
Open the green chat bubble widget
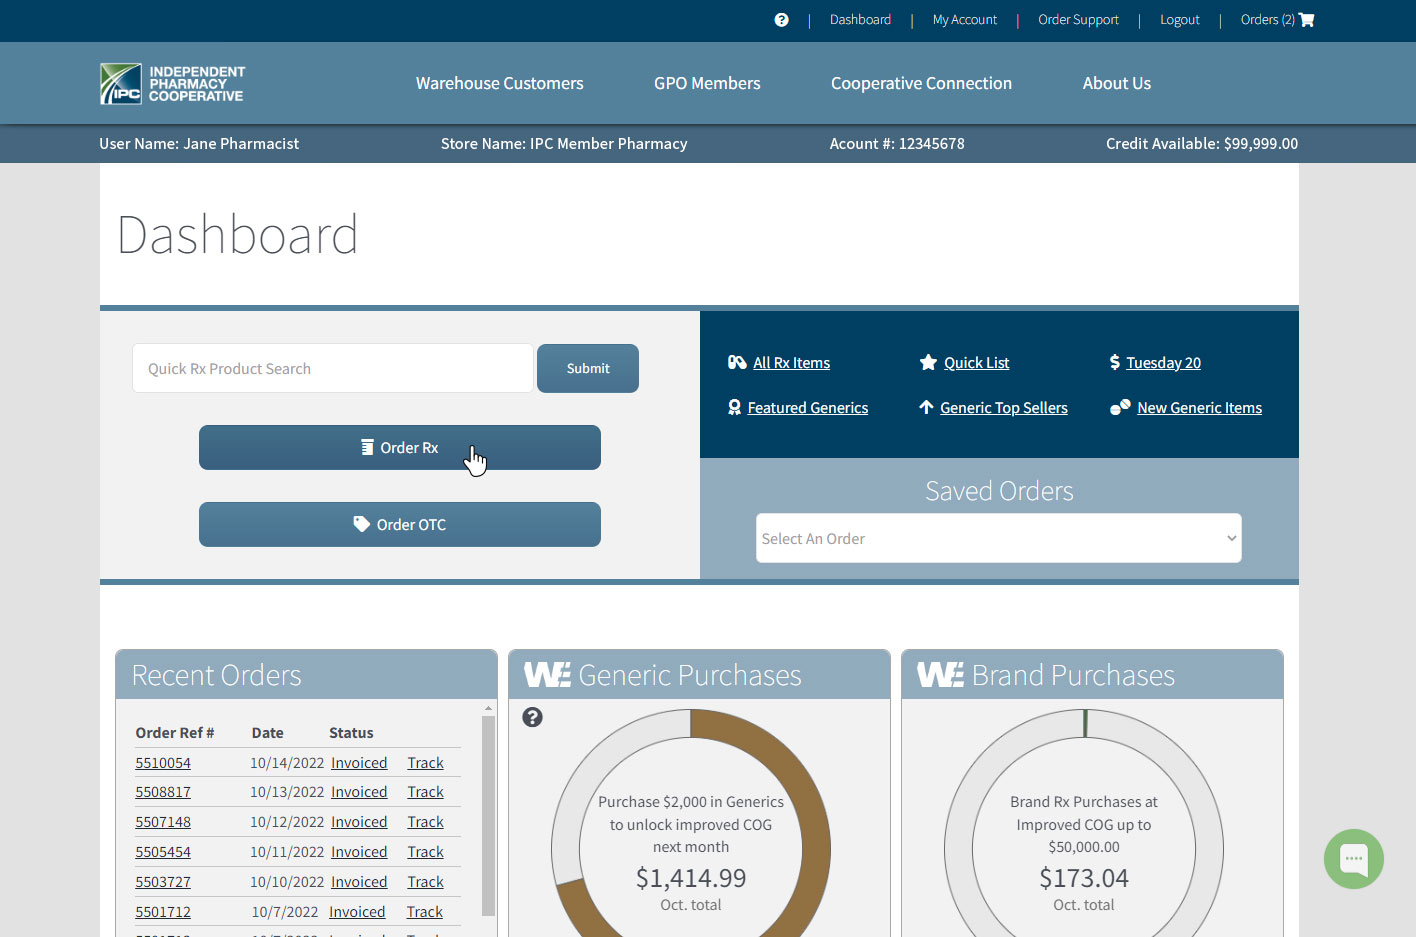coord(1354,859)
